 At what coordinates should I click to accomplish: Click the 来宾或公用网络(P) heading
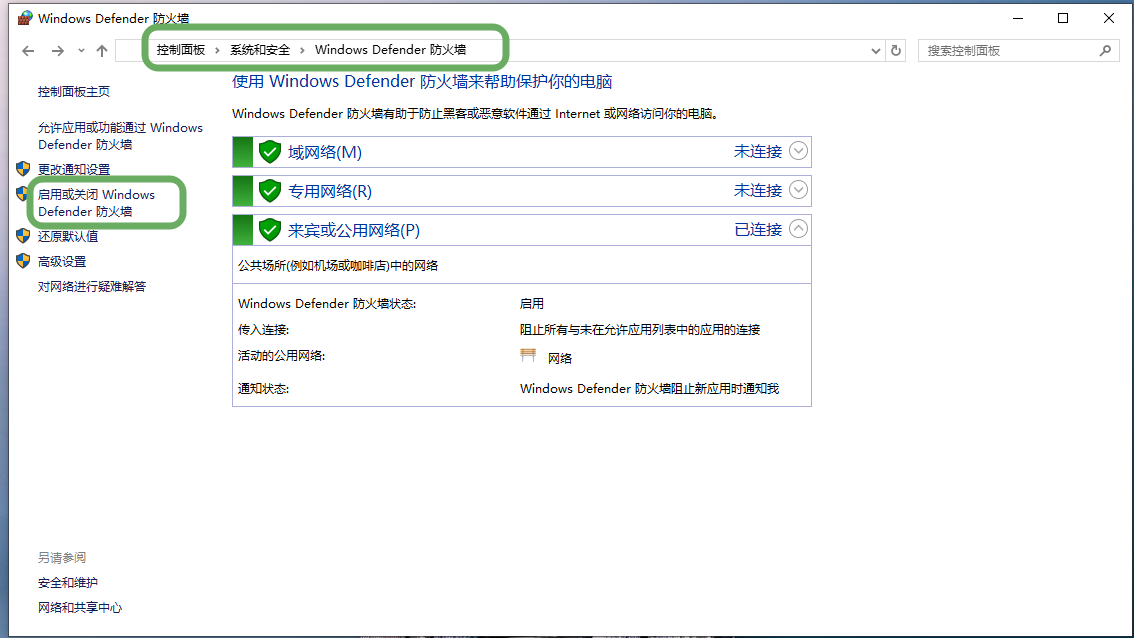[x=354, y=230]
